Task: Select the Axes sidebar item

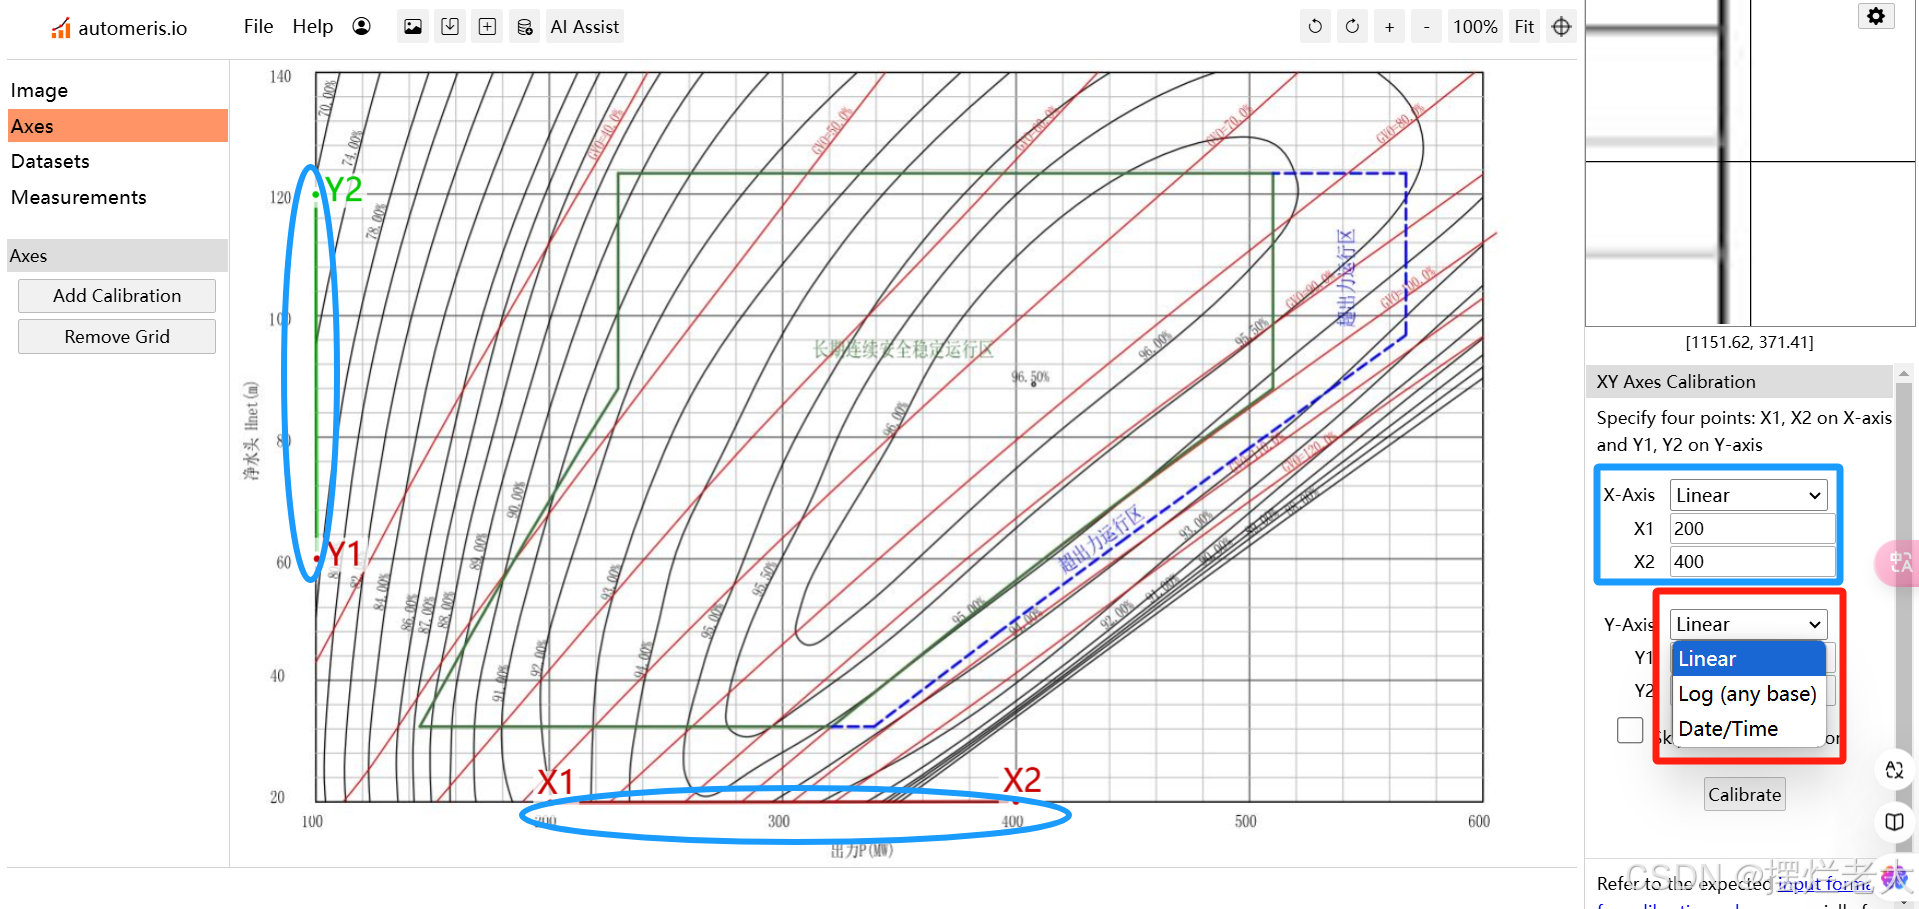Action: pyautogui.click(x=118, y=126)
